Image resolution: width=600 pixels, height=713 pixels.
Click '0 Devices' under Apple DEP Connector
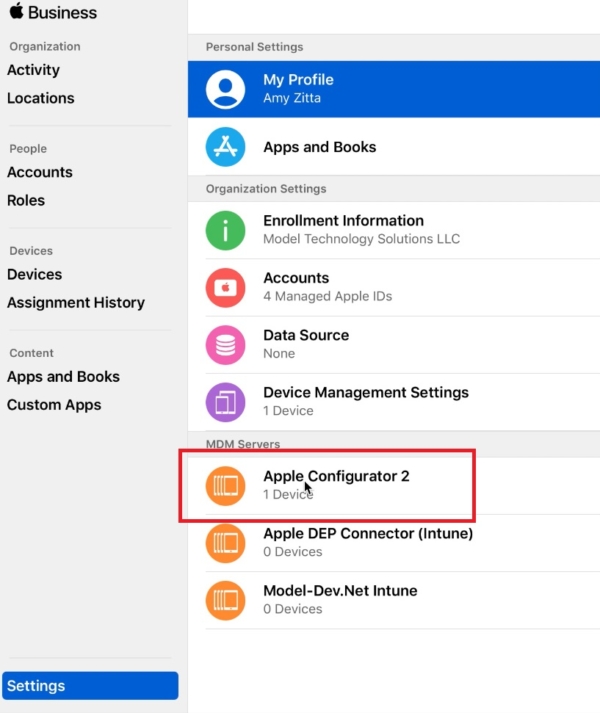pyautogui.click(x=292, y=552)
